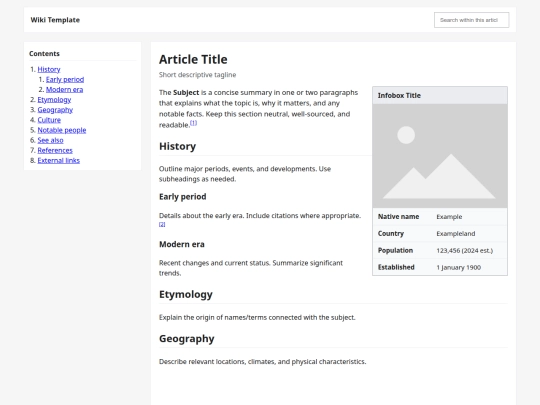
Task: Open the External links contents entry
Action: coord(59,160)
